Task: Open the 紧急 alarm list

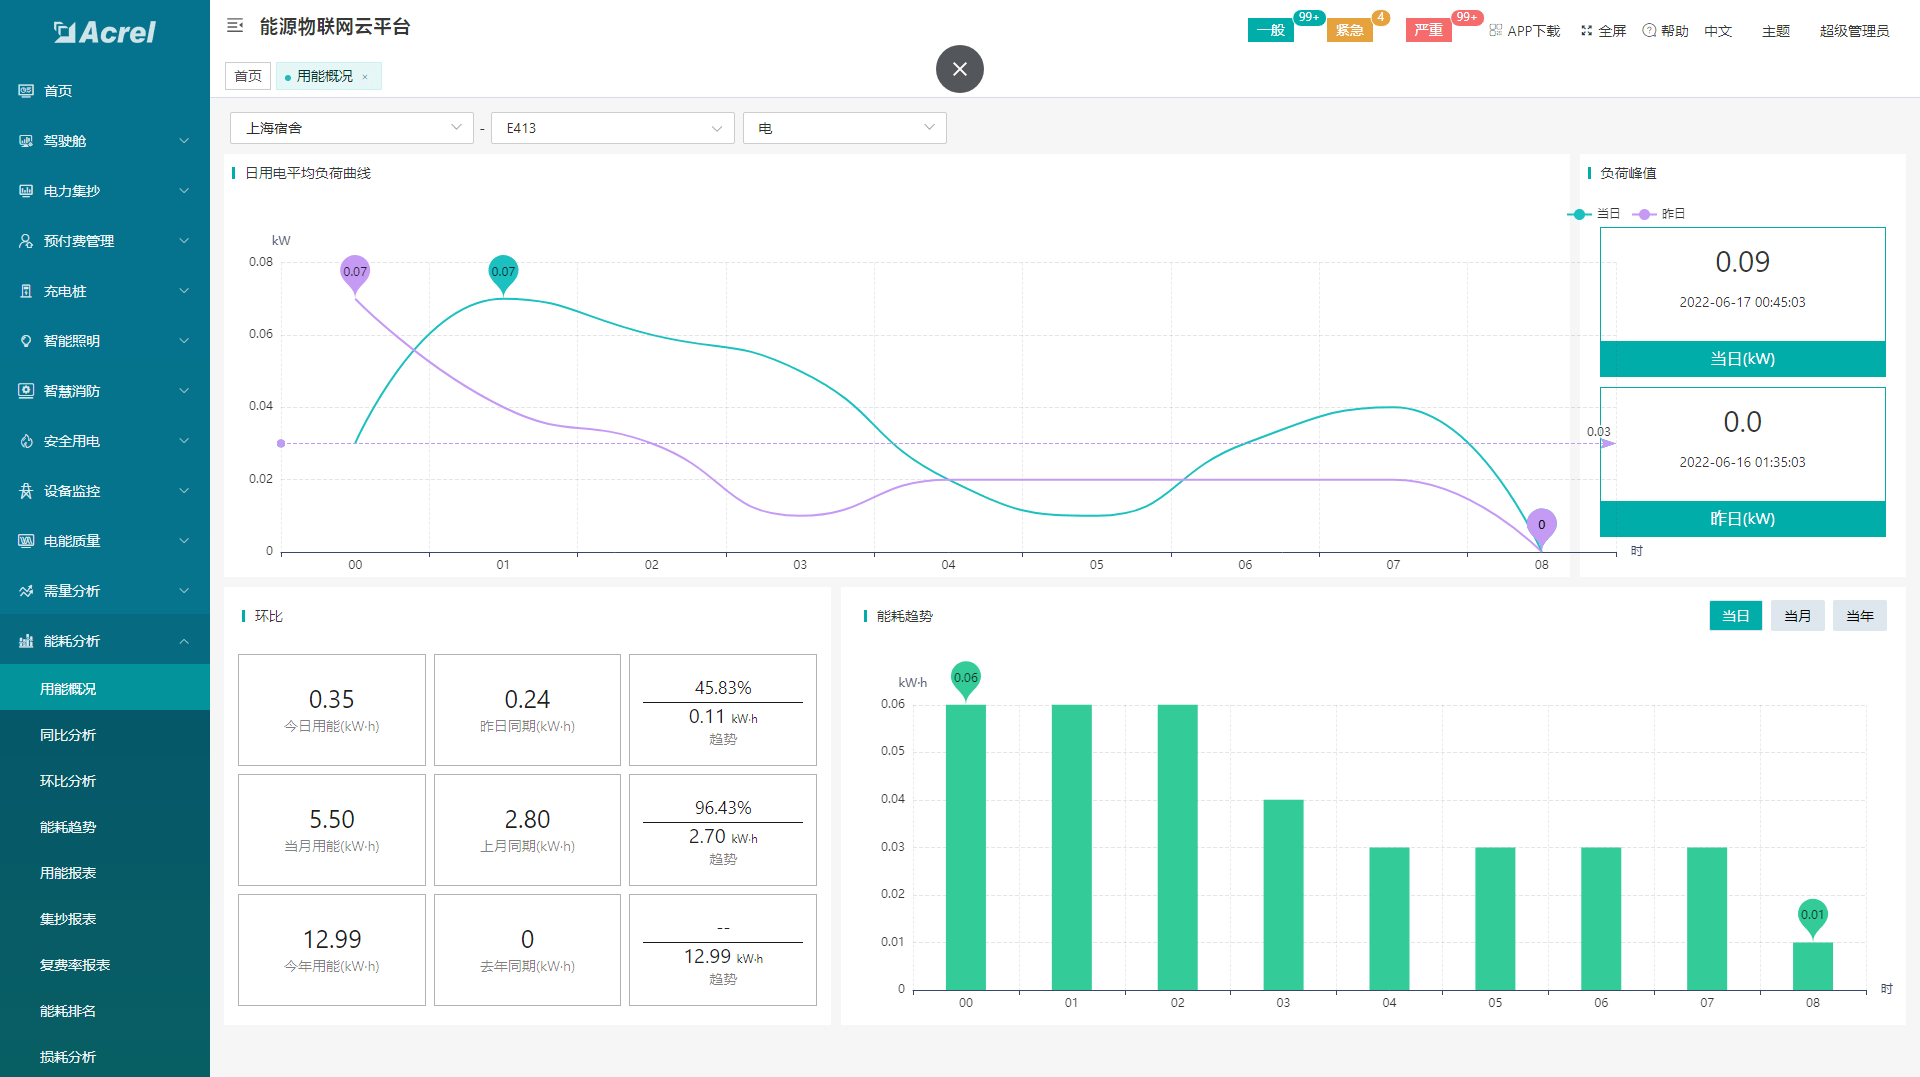Action: pyautogui.click(x=1350, y=30)
